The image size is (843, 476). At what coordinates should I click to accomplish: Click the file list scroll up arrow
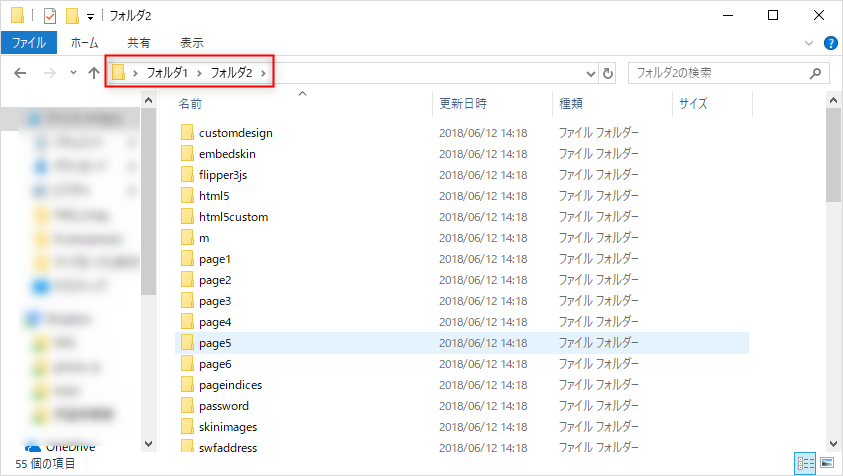[x=833, y=100]
